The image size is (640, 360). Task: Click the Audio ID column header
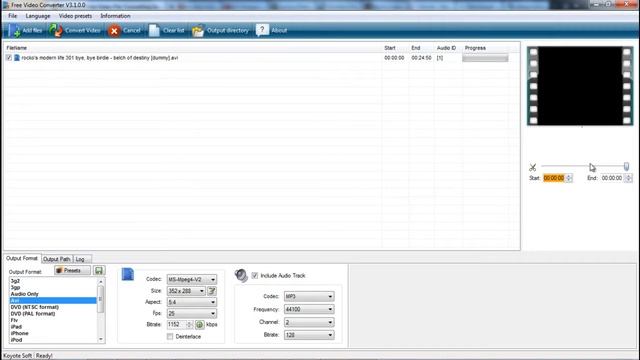(448, 48)
